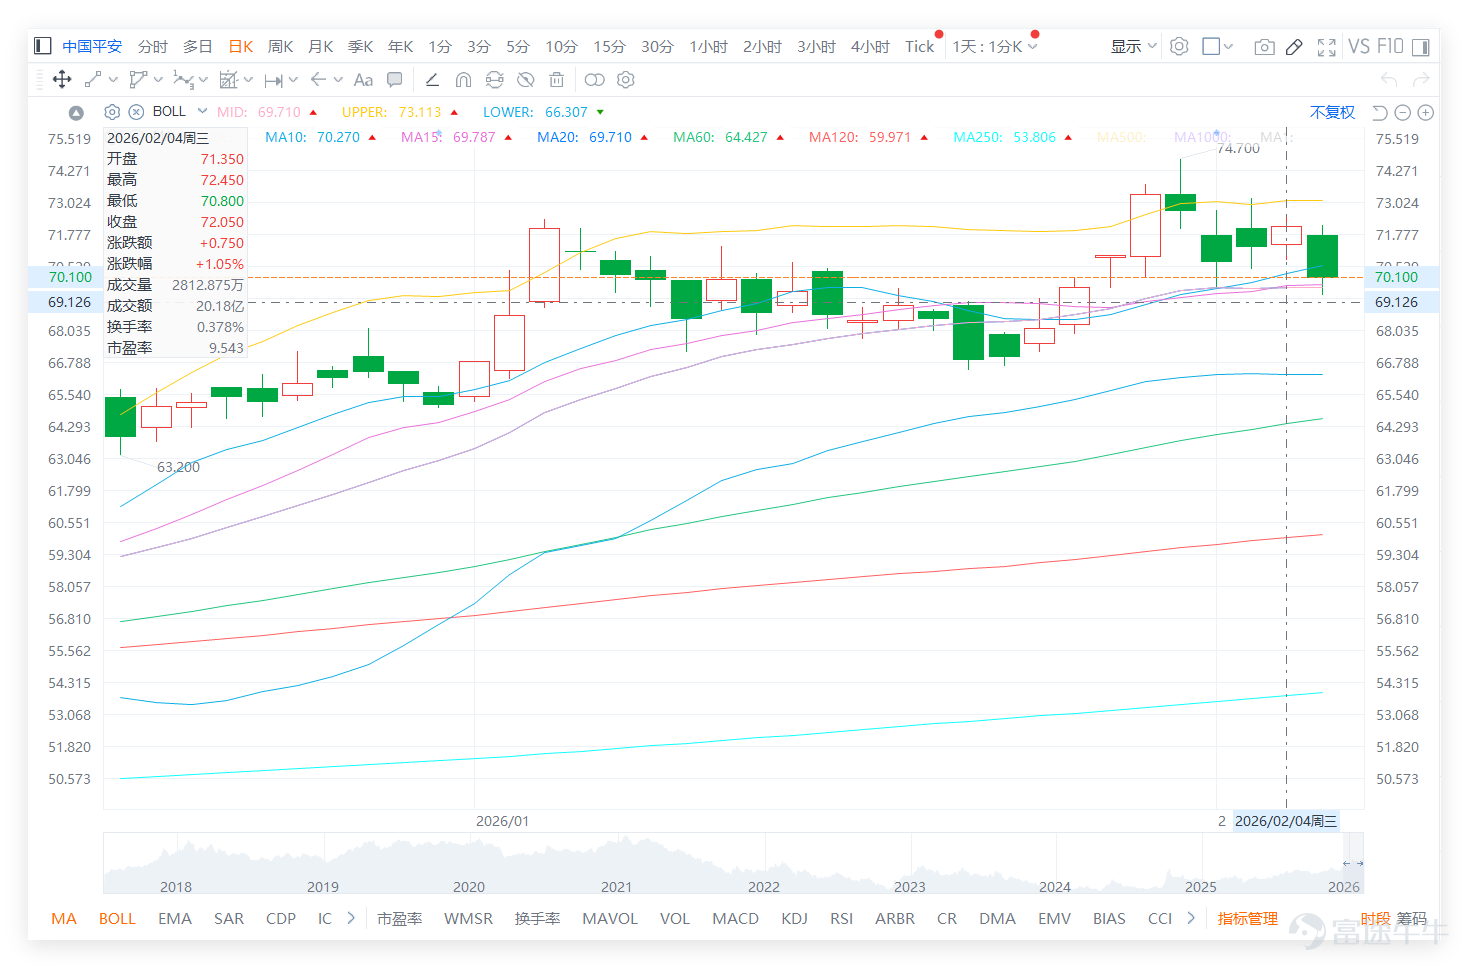
Task: Select the magnet snap tool
Action: (x=463, y=80)
